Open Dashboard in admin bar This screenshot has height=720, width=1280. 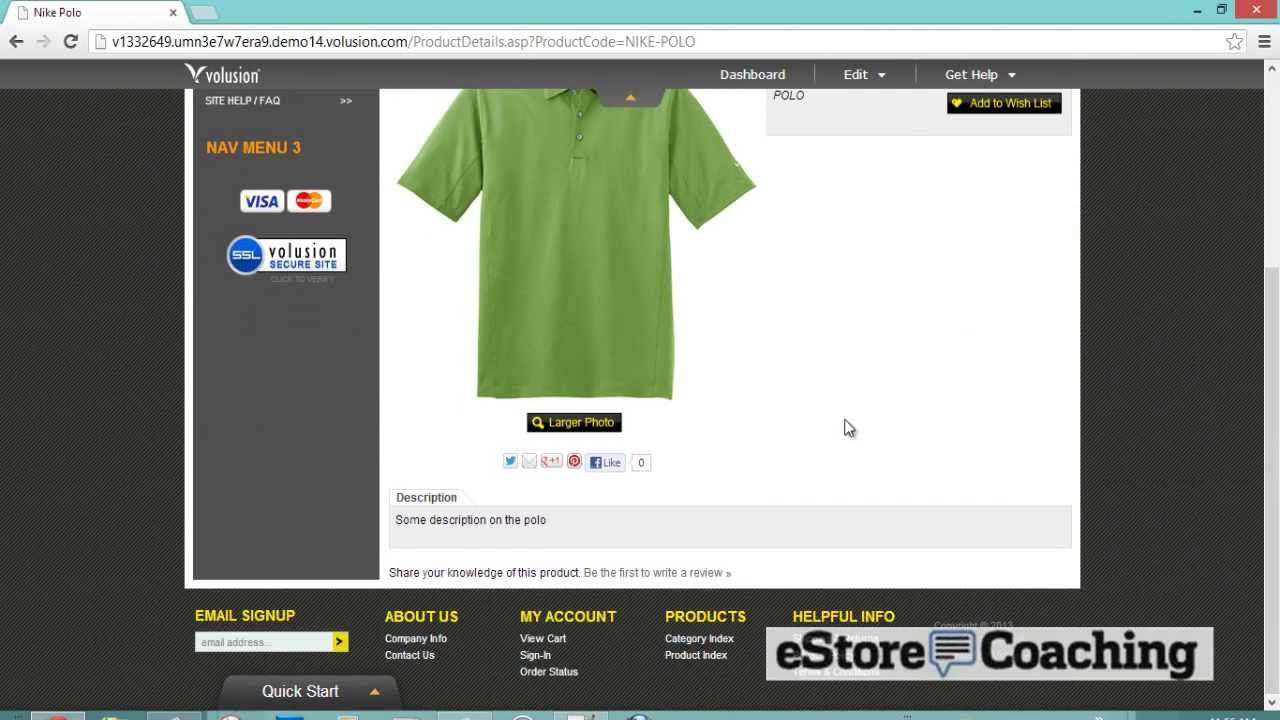(x=752, y=74)
